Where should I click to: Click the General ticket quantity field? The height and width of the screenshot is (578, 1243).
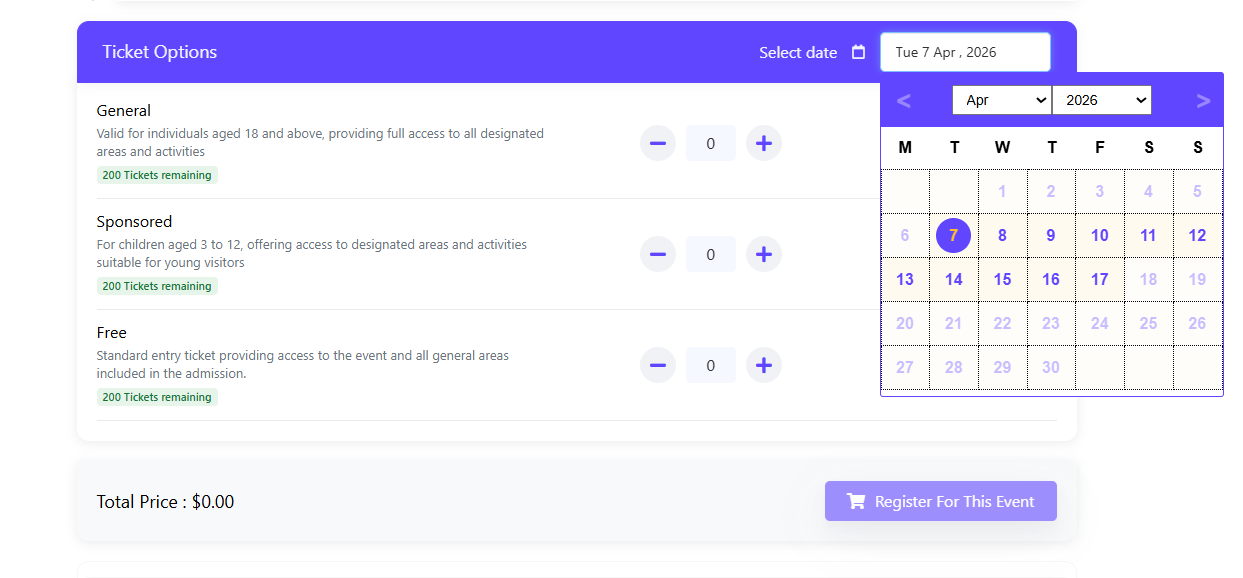click(710, 144)
